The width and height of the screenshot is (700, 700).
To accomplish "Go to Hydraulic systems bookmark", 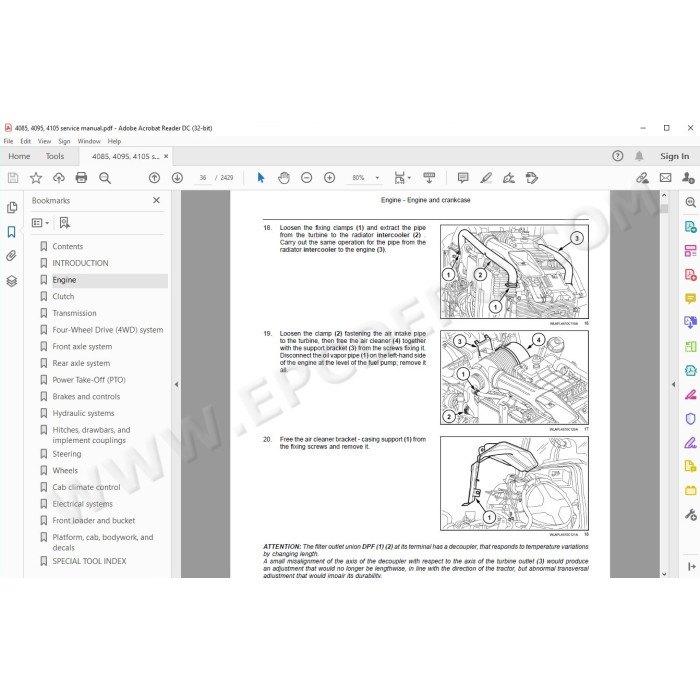I will [x=83, y=413].
